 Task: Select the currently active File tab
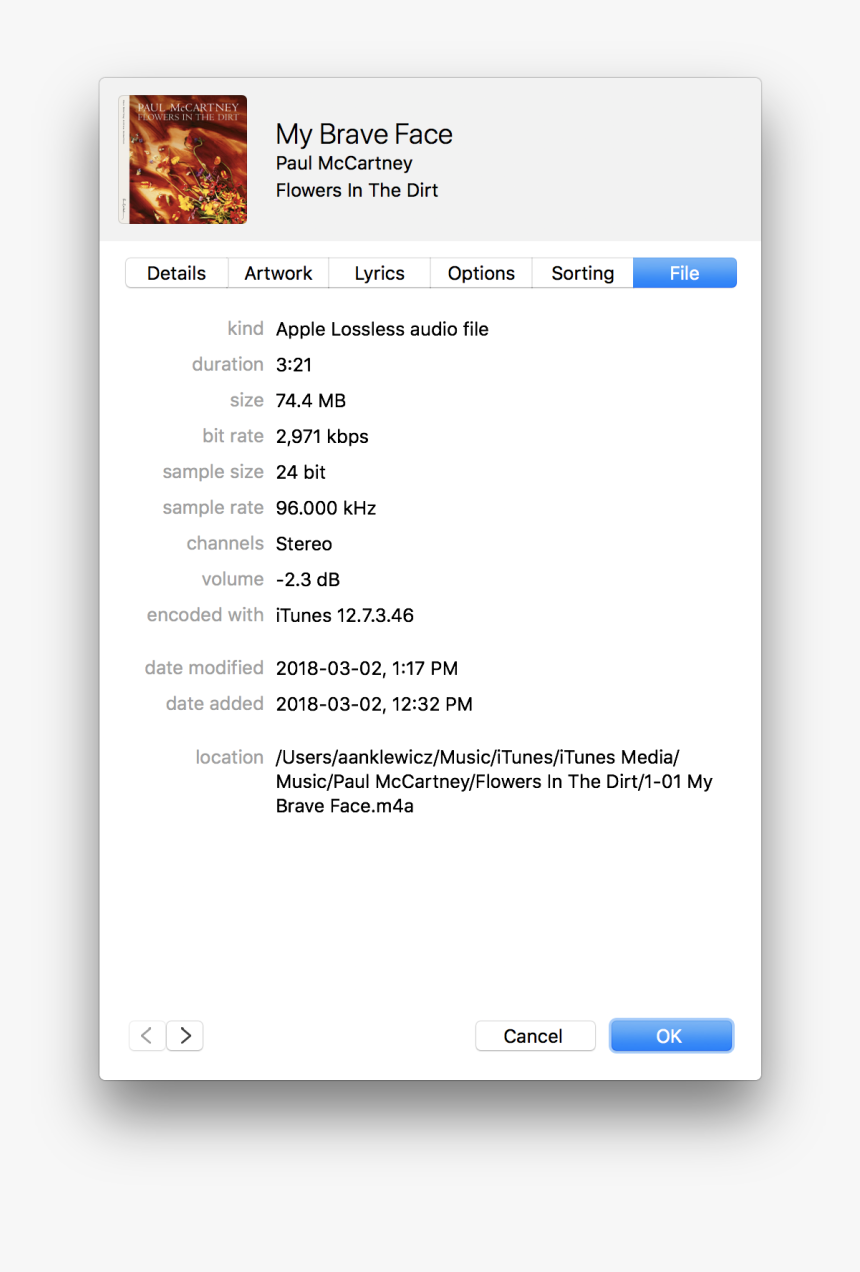[684, 272]
